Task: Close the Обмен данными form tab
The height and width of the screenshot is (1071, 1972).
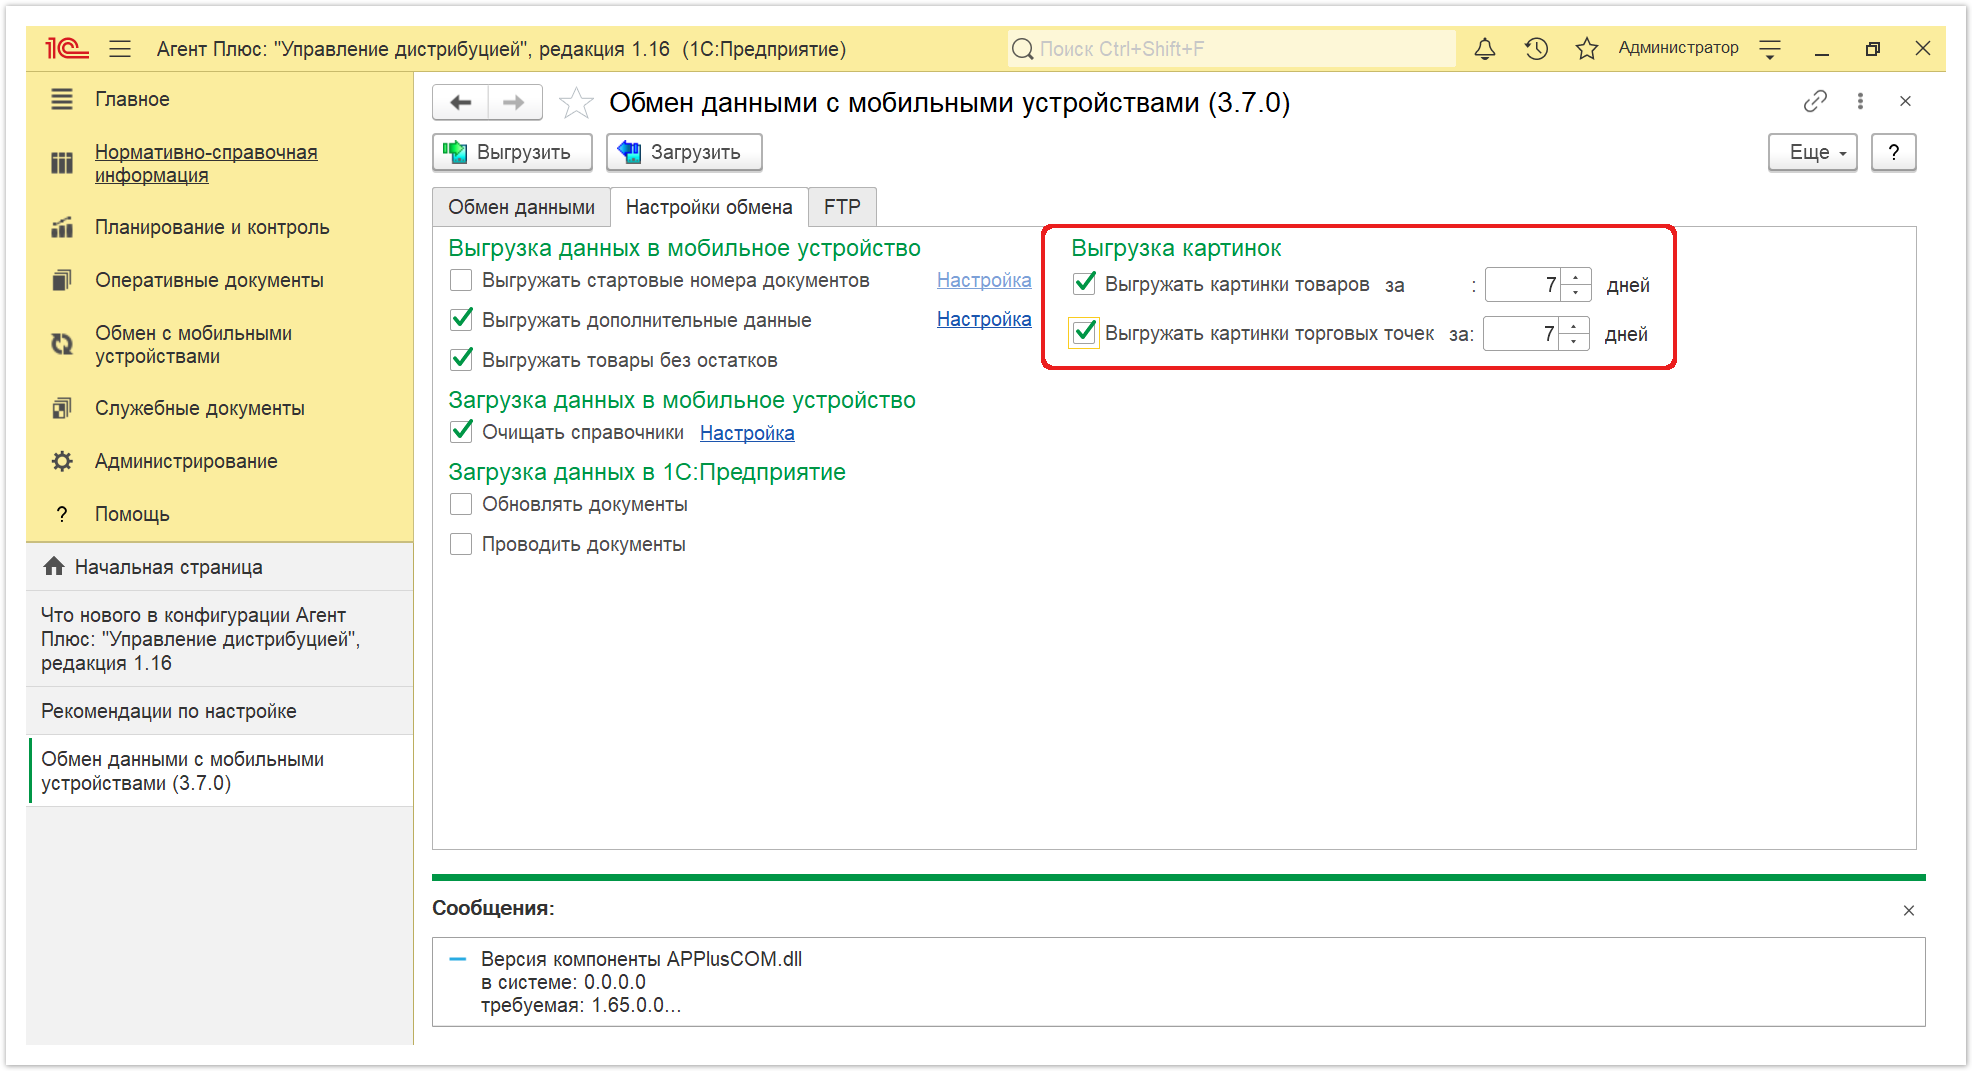Action: tap(1905, 101)
